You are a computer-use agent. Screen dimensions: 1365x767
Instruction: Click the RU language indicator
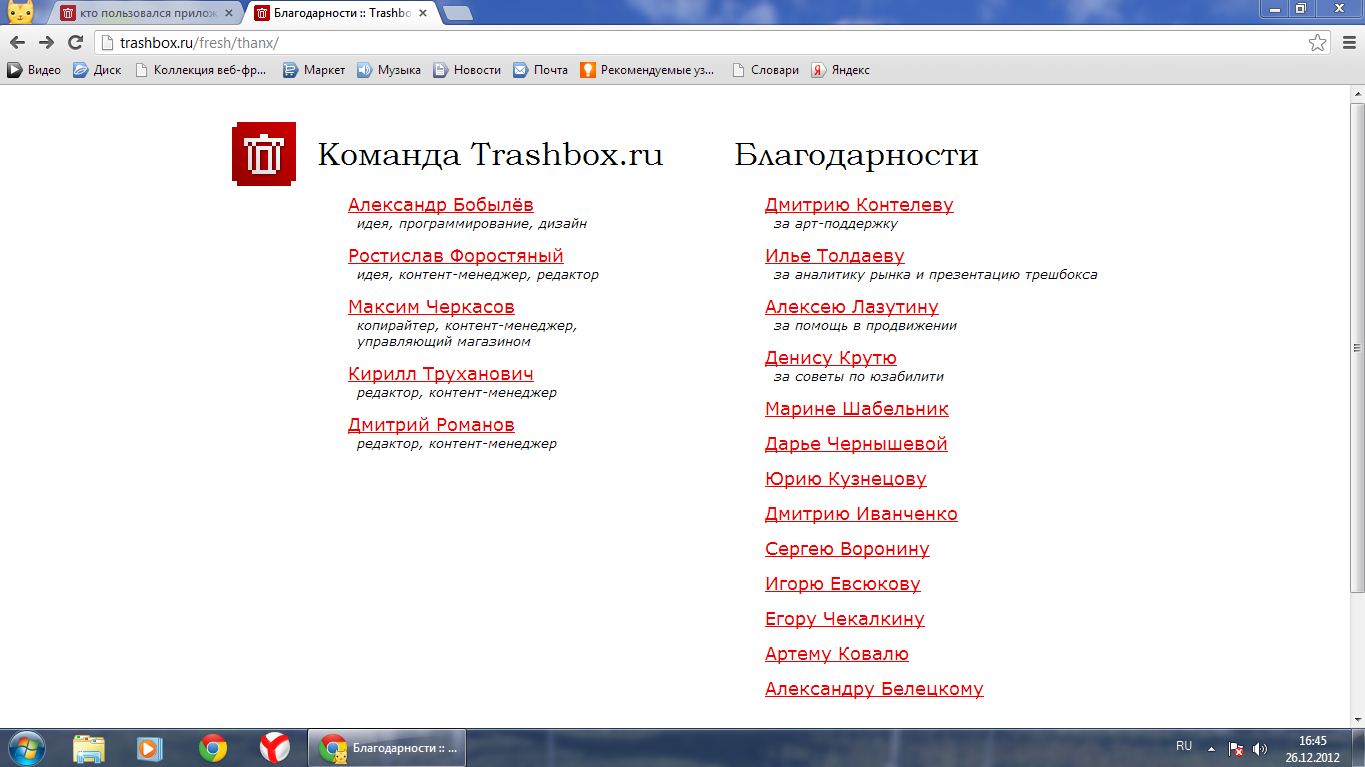[1184, 746]
